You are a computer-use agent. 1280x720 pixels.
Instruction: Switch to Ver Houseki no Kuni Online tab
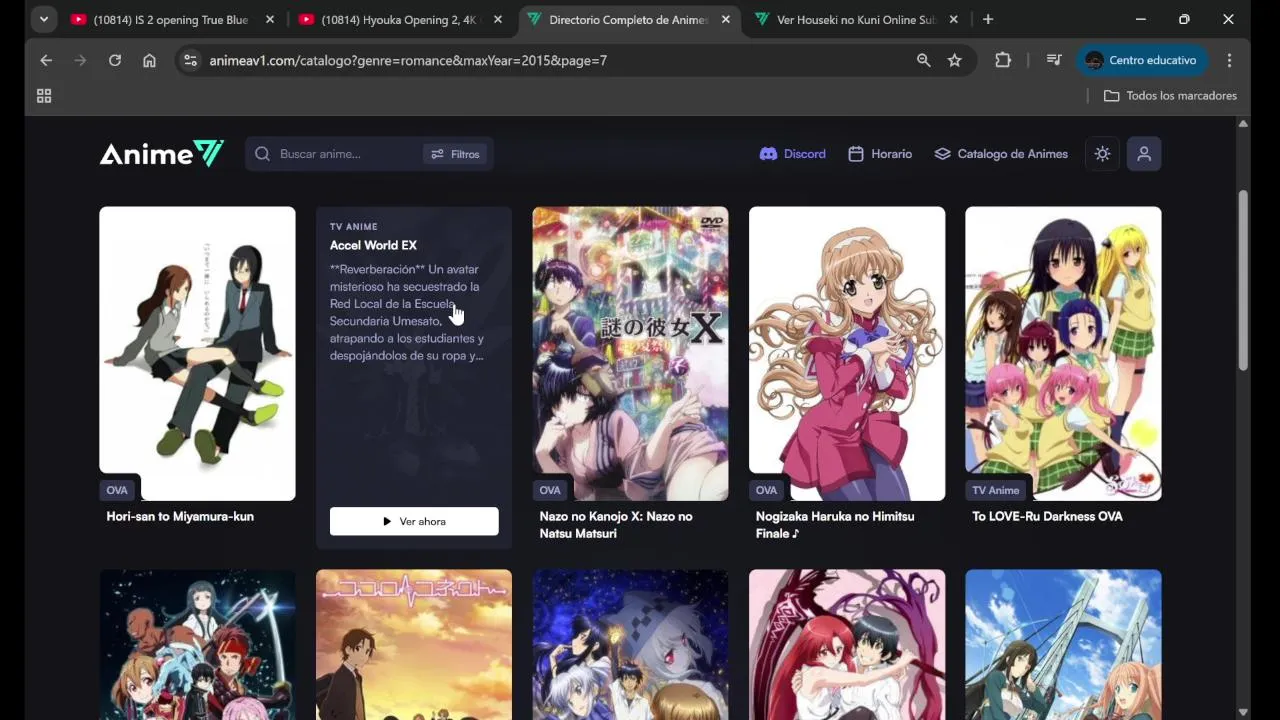coord(856,19)
